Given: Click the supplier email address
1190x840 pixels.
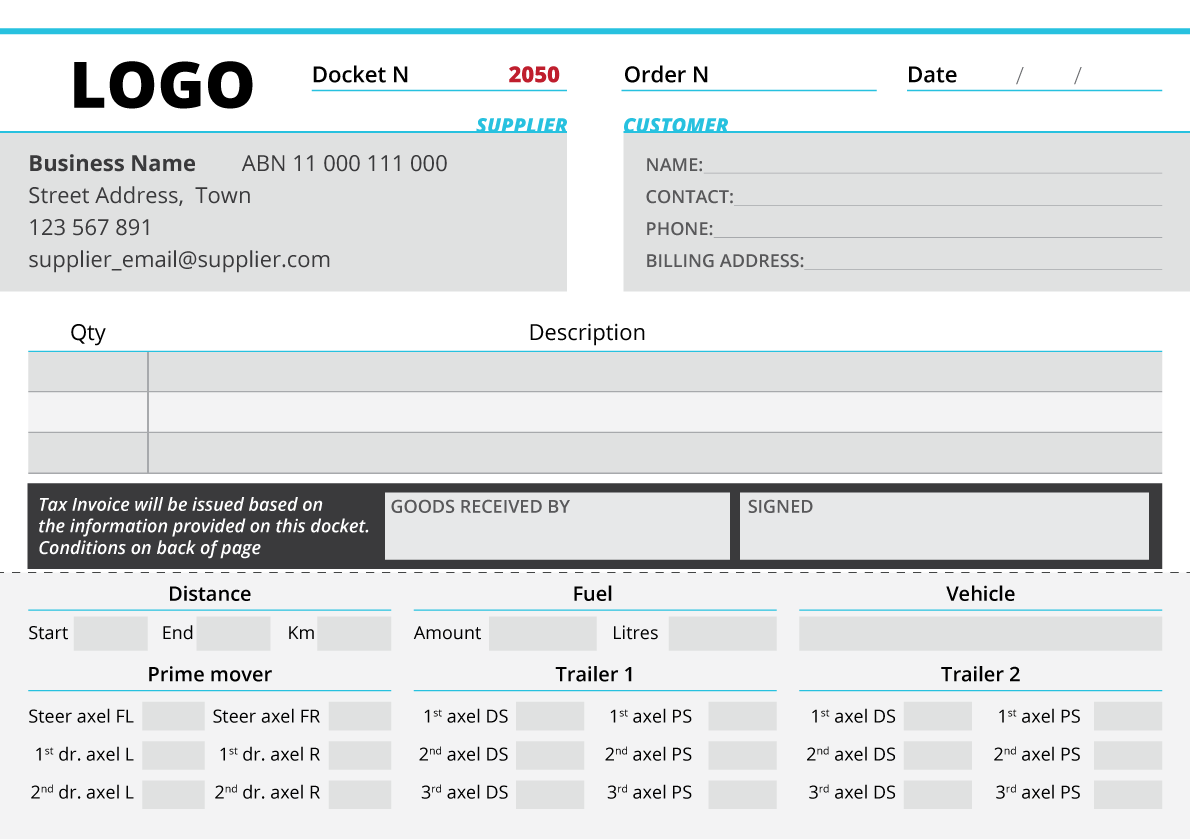Looking at the screenshot, I should 179,260.
